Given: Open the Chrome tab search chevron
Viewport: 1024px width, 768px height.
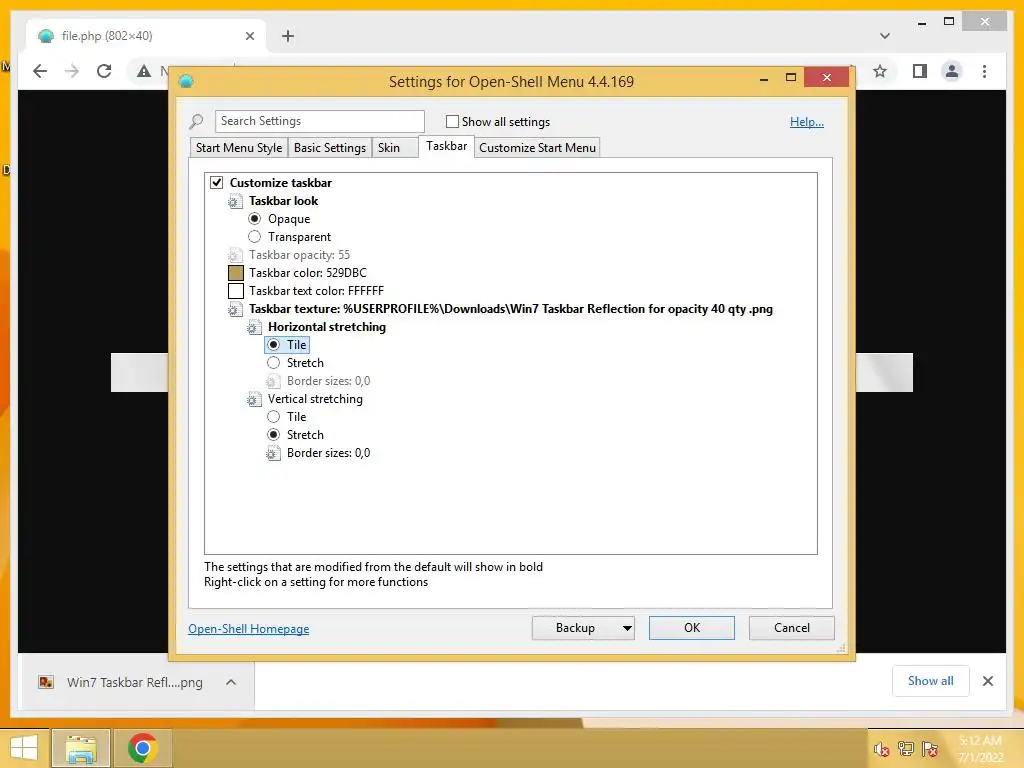Looking at the screenshot, I should (884, 36).
